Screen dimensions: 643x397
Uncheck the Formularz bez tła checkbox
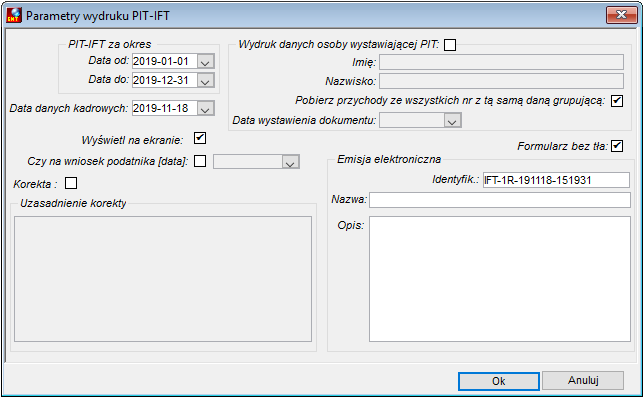pyautogui.click(x=617, y=146)
